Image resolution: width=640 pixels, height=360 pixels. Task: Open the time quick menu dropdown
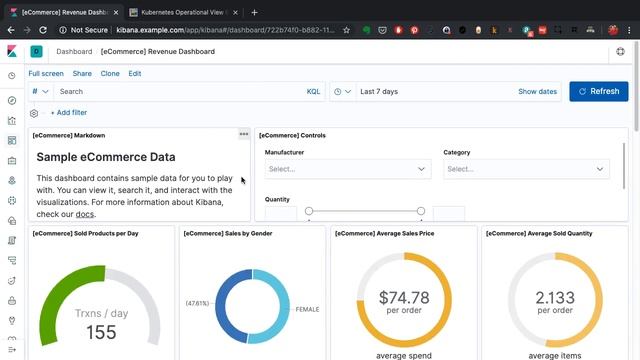click(x=342, y=91)
